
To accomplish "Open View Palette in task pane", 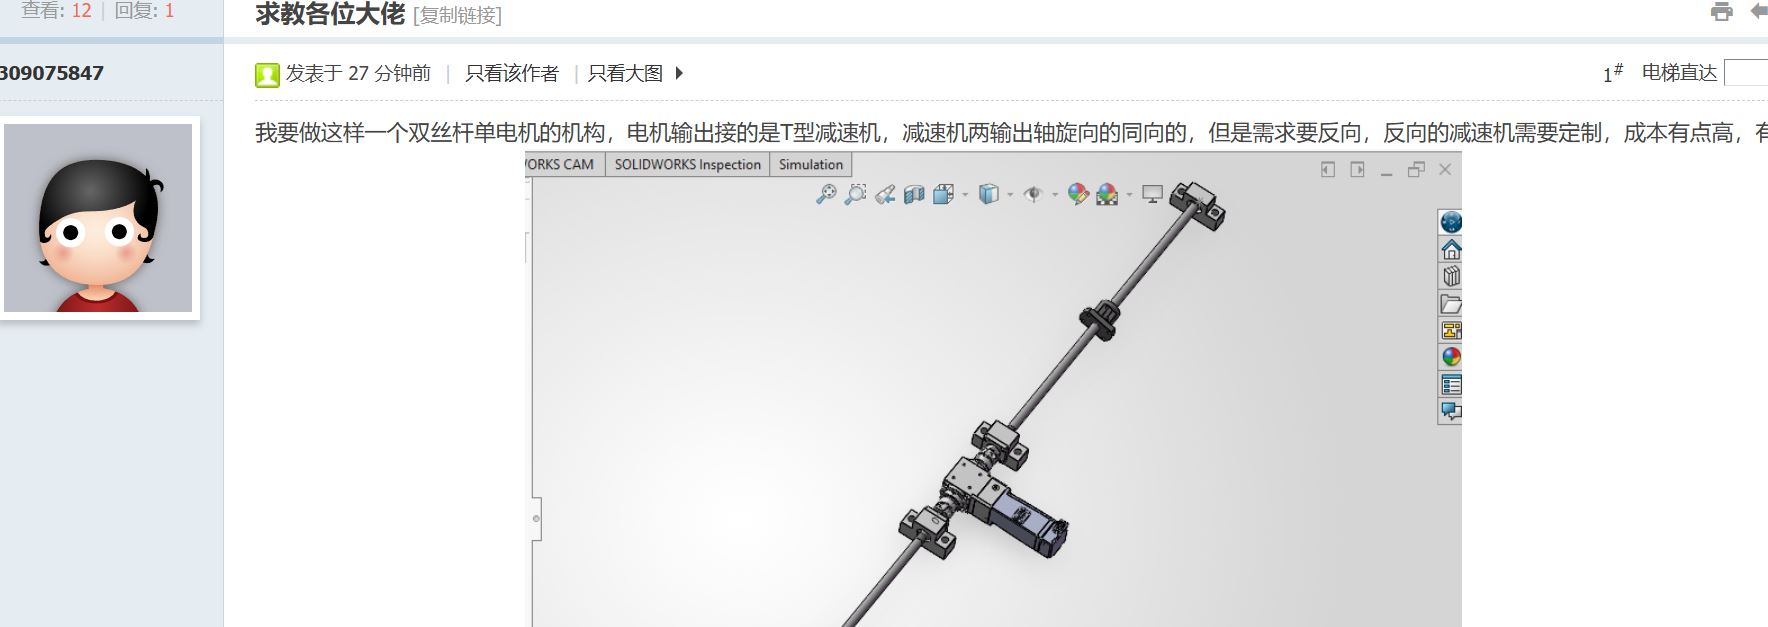I will [x=1451, y=331].
